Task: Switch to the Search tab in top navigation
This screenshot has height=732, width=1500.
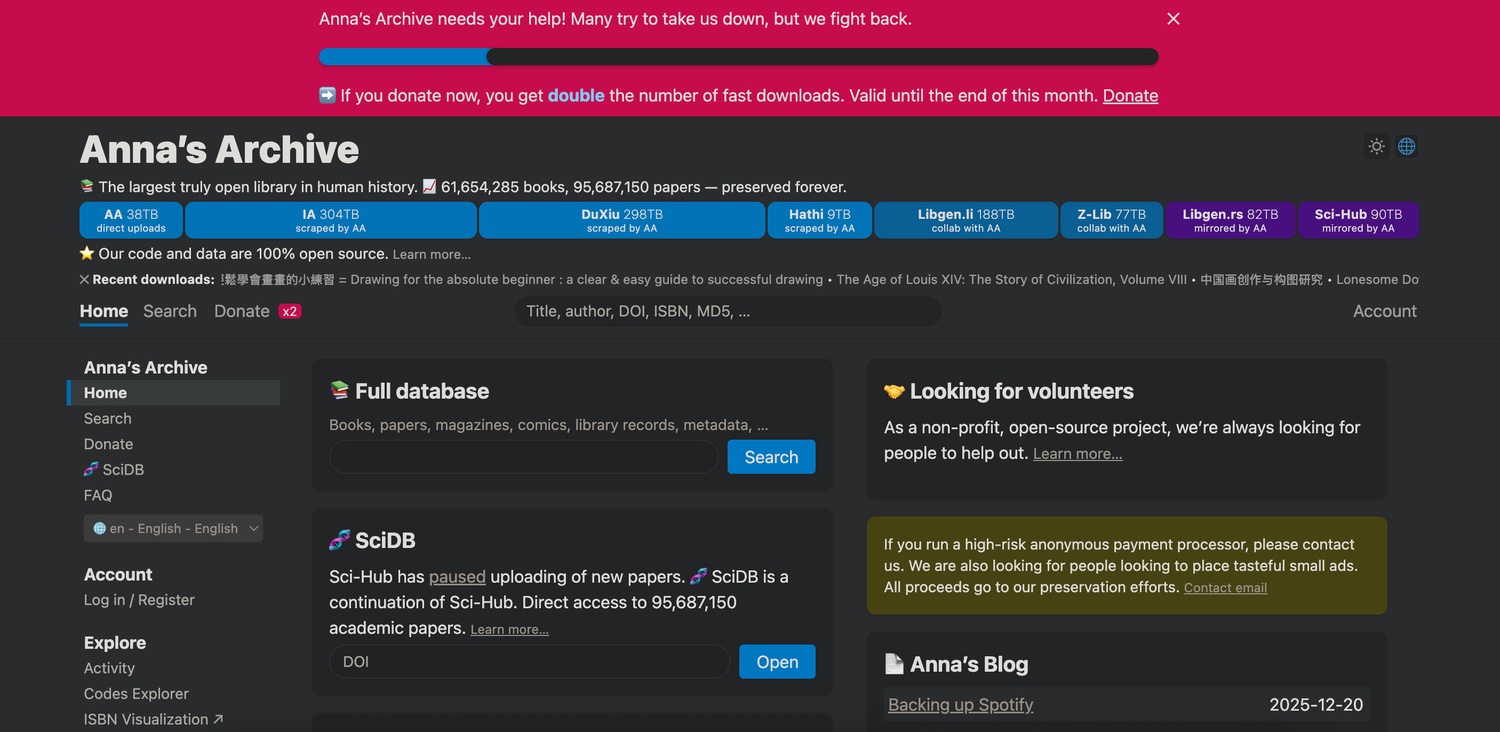Action: point(169,311)
